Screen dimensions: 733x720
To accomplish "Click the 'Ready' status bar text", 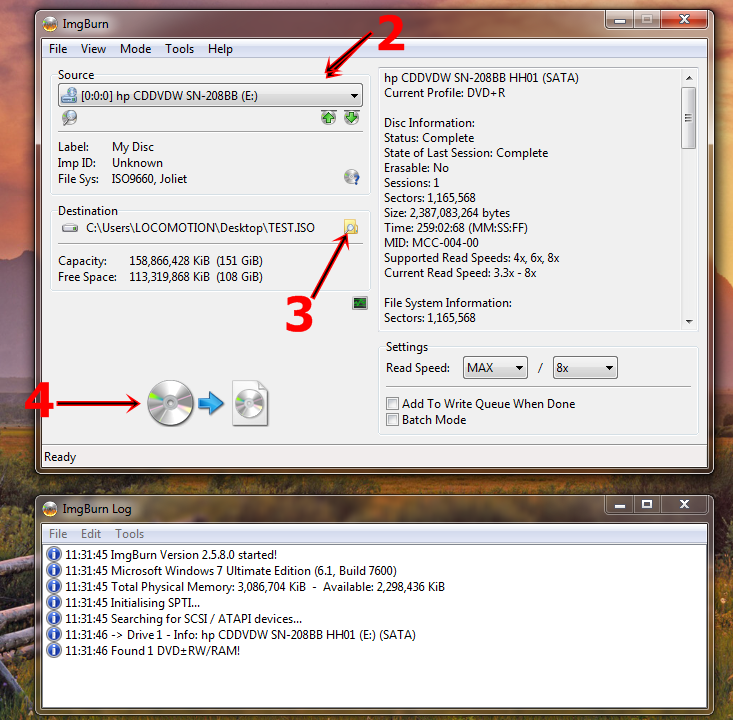I will (x=60, y=456).
